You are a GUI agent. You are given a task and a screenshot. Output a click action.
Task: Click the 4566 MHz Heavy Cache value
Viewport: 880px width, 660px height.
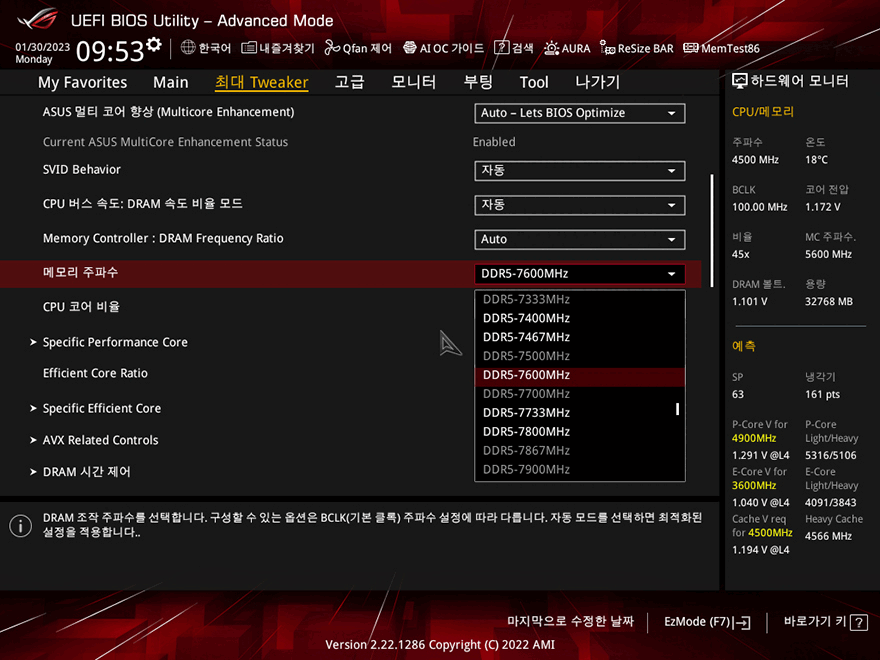pyautogui.click(x=828, y=536)
